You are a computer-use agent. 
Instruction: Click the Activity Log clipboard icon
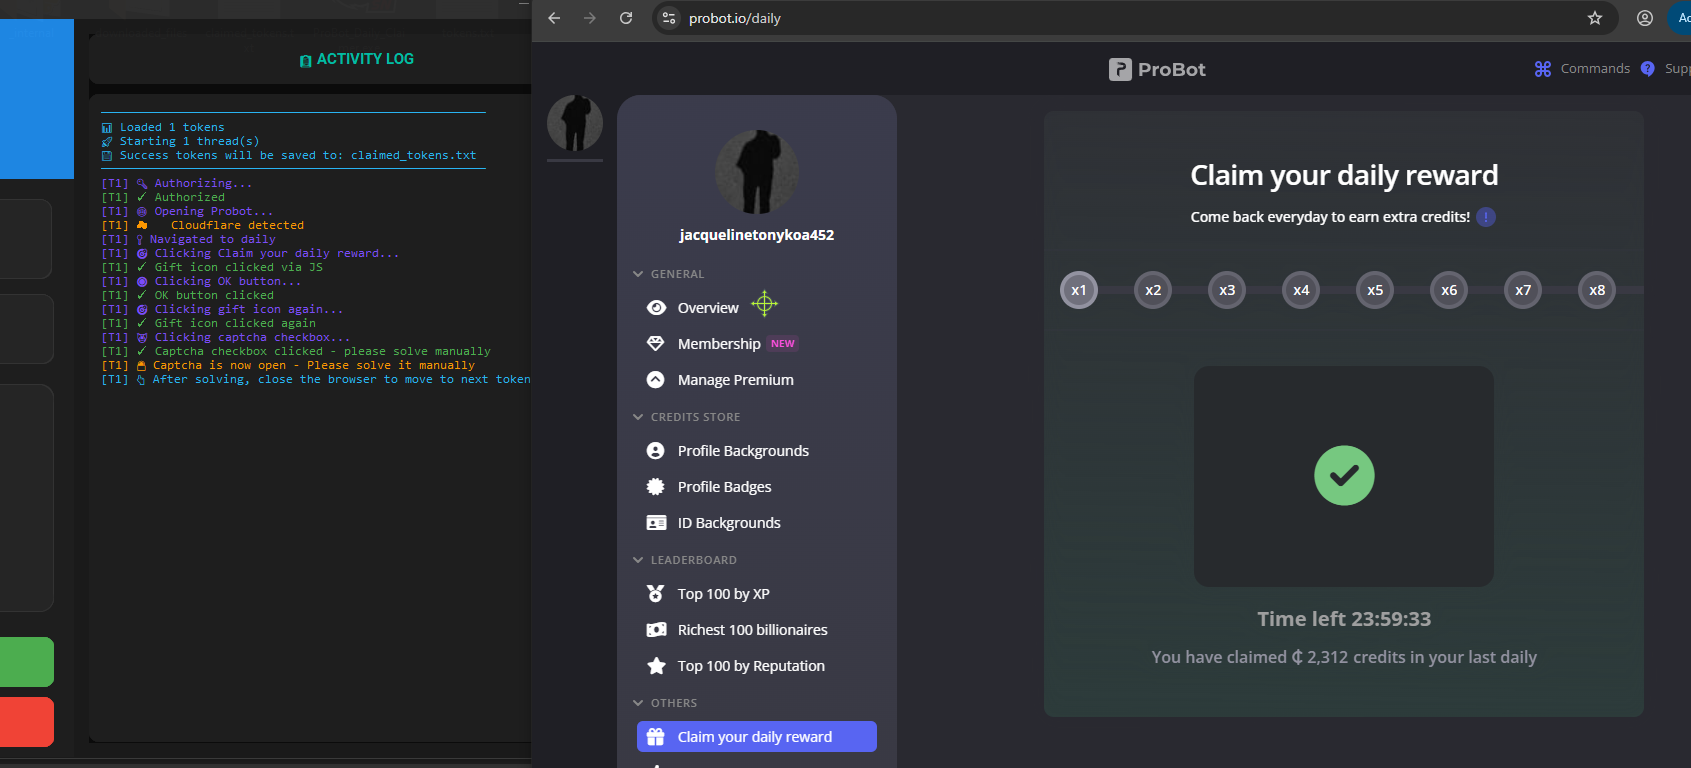coord(306,60)
